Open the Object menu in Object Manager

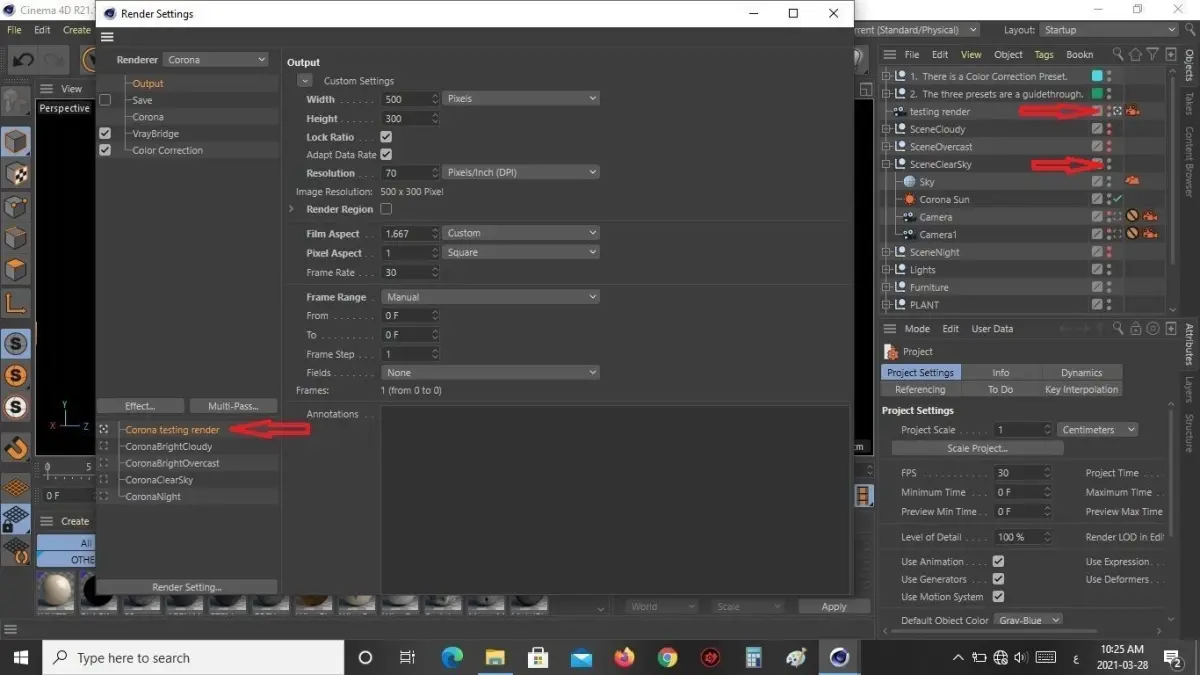(1008, 54)
